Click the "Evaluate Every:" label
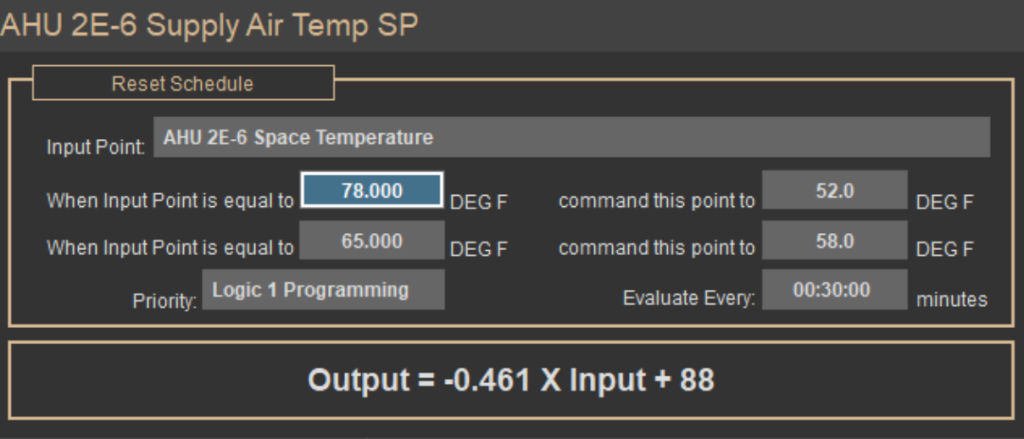The width and height of the screenshot is (1024, 439). [689, 299]
